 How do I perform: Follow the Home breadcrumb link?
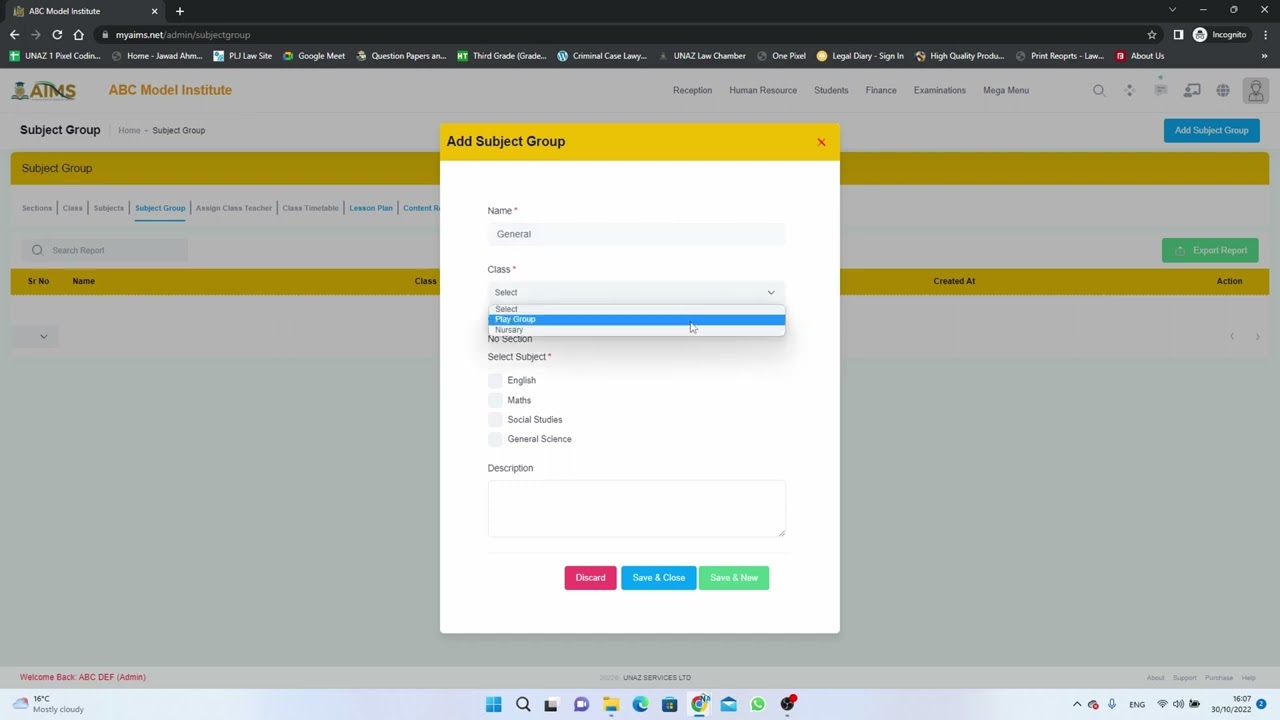pos(129,130)
